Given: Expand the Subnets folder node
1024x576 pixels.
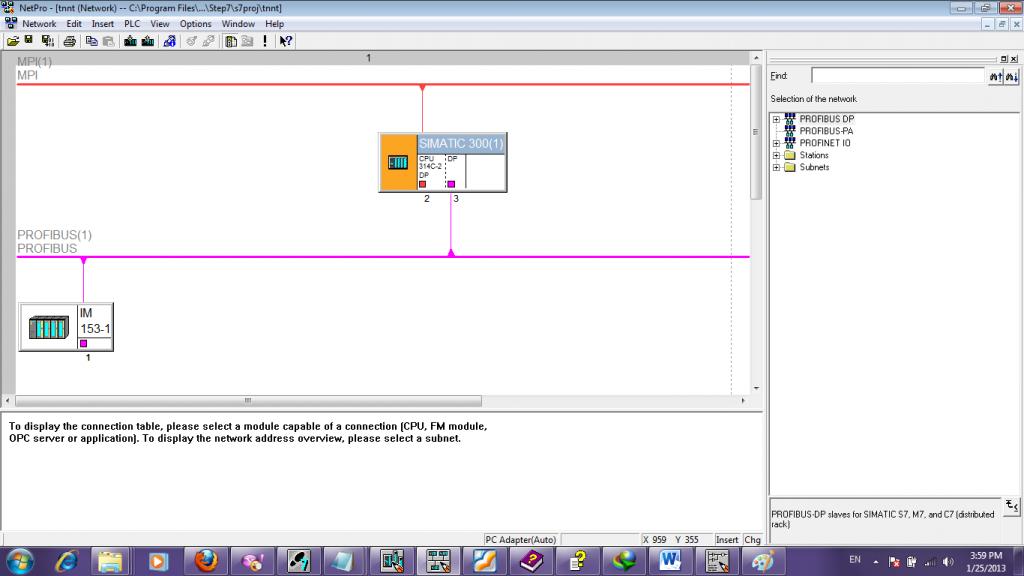Looking at the screenshot, I should [776, 167].
